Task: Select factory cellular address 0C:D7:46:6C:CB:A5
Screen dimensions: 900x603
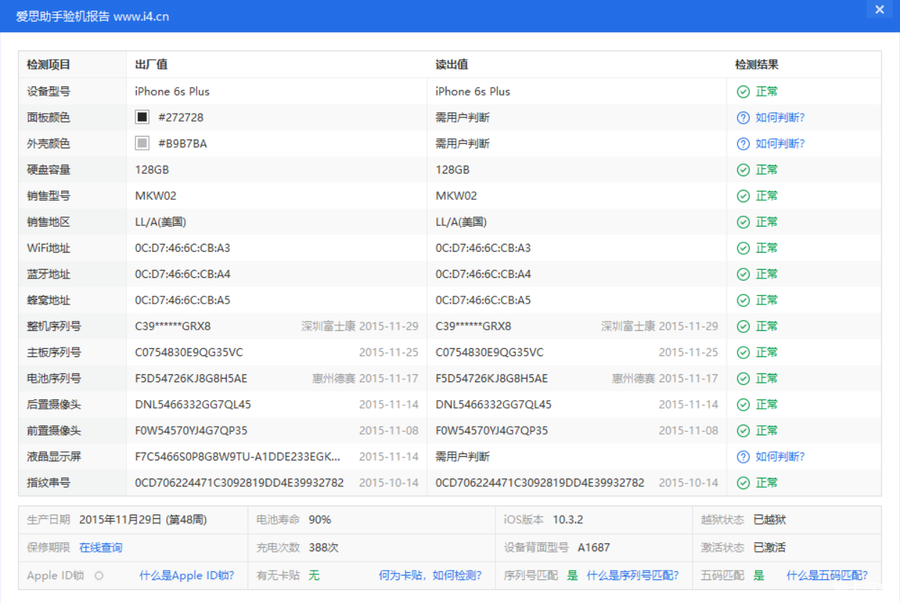Action: pyautogui.click(x=183, y=300)
